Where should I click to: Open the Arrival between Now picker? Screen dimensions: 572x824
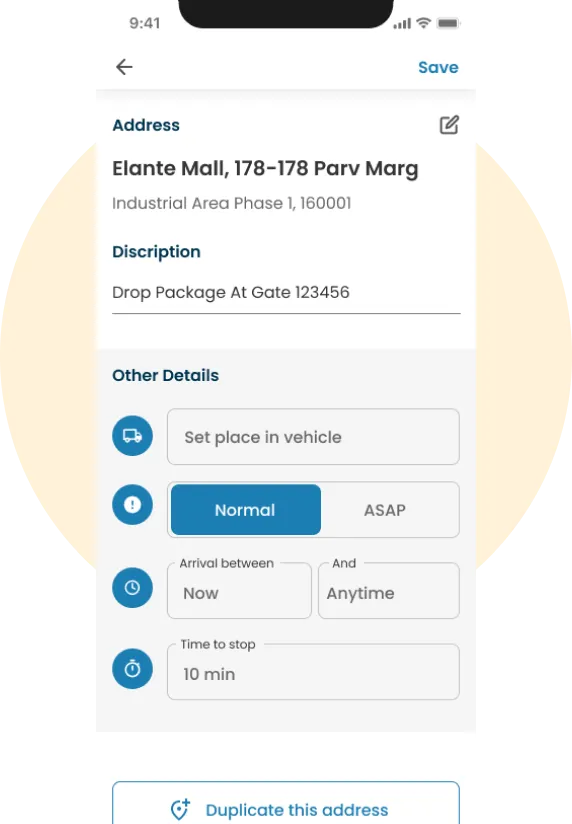239,591
